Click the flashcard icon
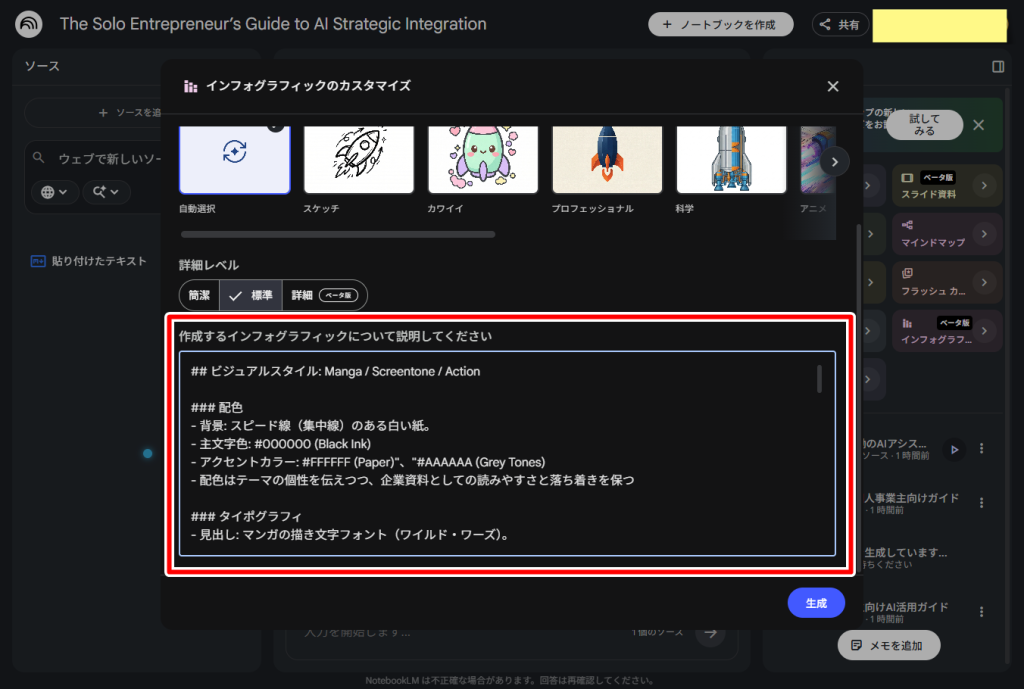 point(907,273)
